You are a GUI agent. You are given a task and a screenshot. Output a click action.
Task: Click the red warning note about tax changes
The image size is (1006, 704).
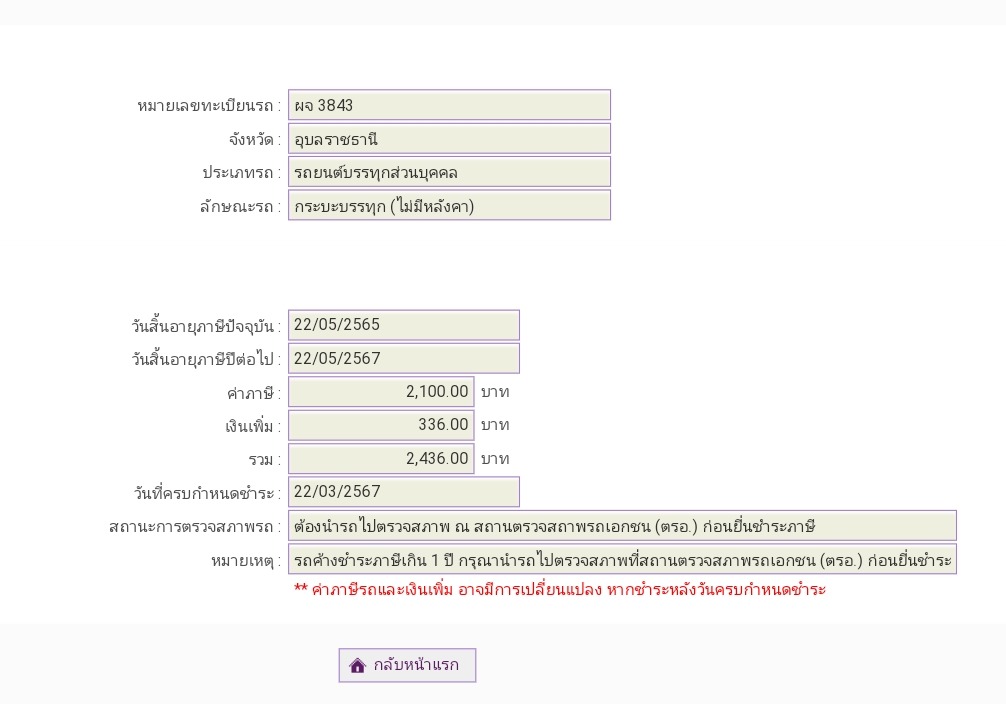[x=560, y=589]
